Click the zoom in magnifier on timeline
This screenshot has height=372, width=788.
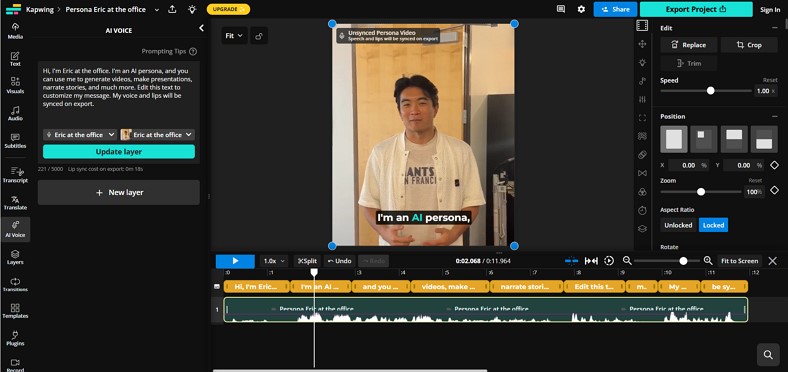pyautogui.click(x=708, y=260)
